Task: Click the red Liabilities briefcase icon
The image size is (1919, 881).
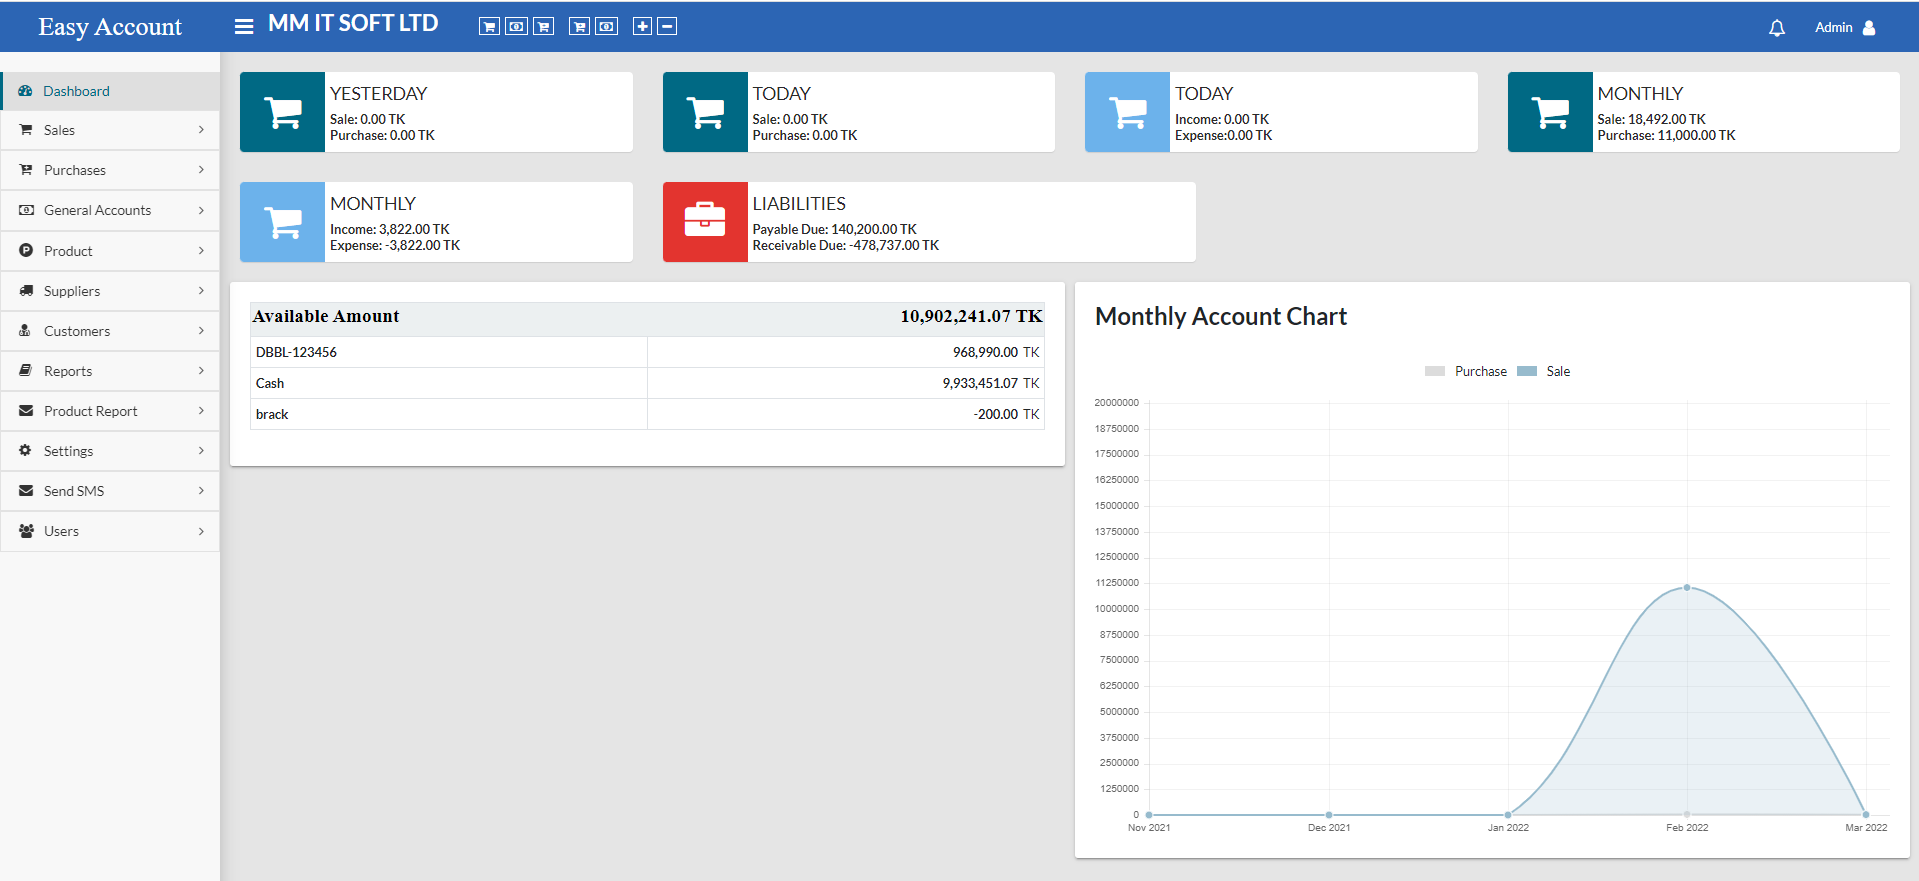Action: [x=704, y=221]
